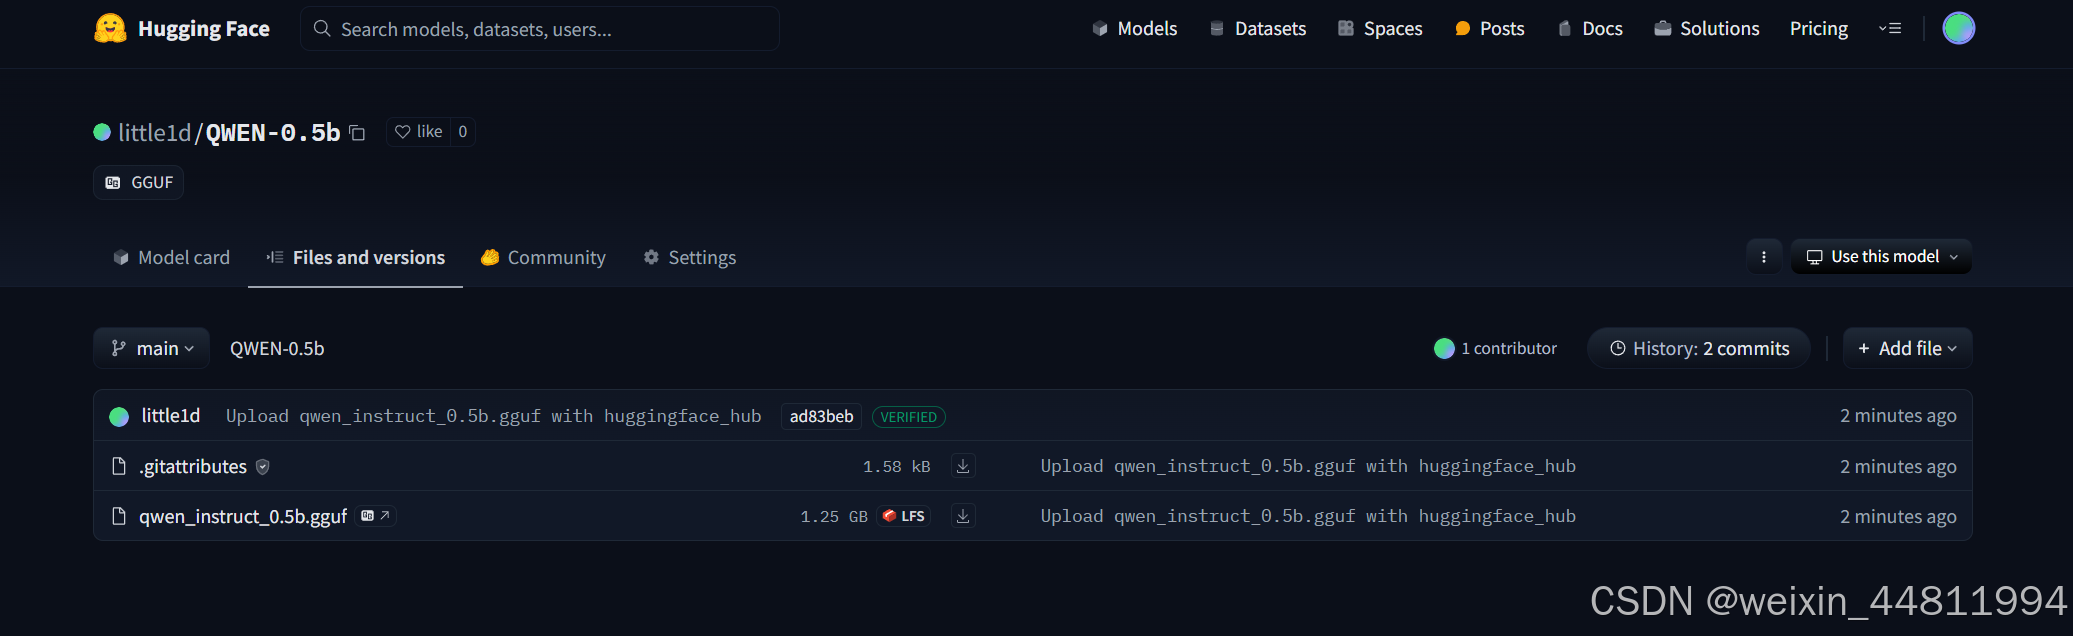Switch to the Model card tab
Viewport: 2073px width, 636px height.
171,257
